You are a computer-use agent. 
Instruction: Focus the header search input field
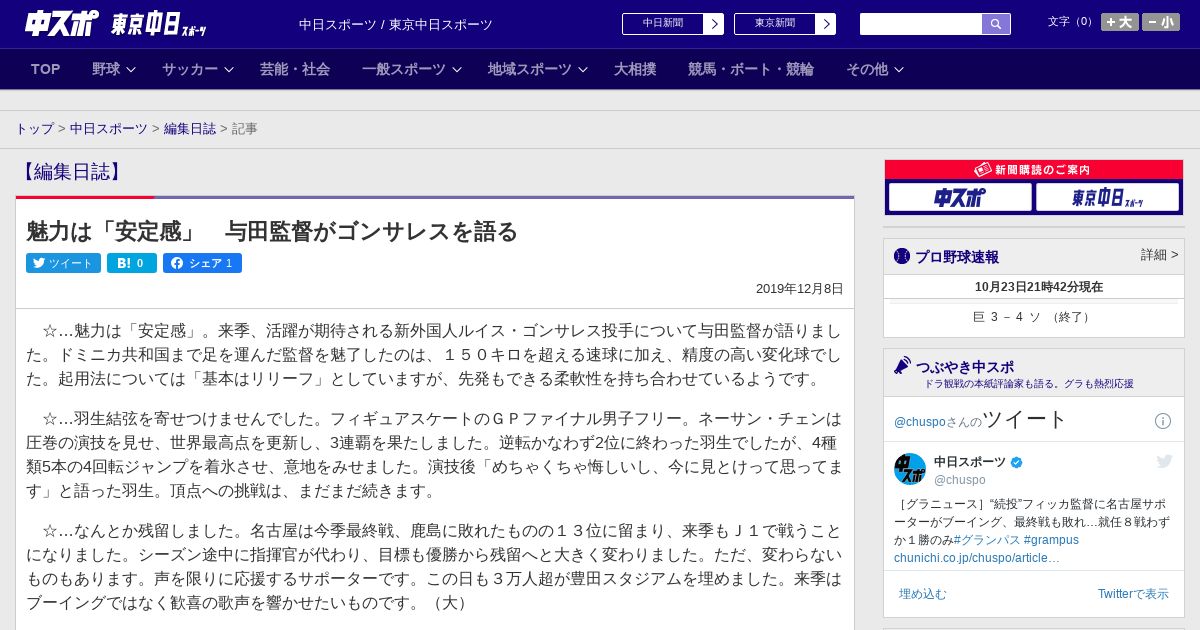pyautogui.click(x=921, y=24)
